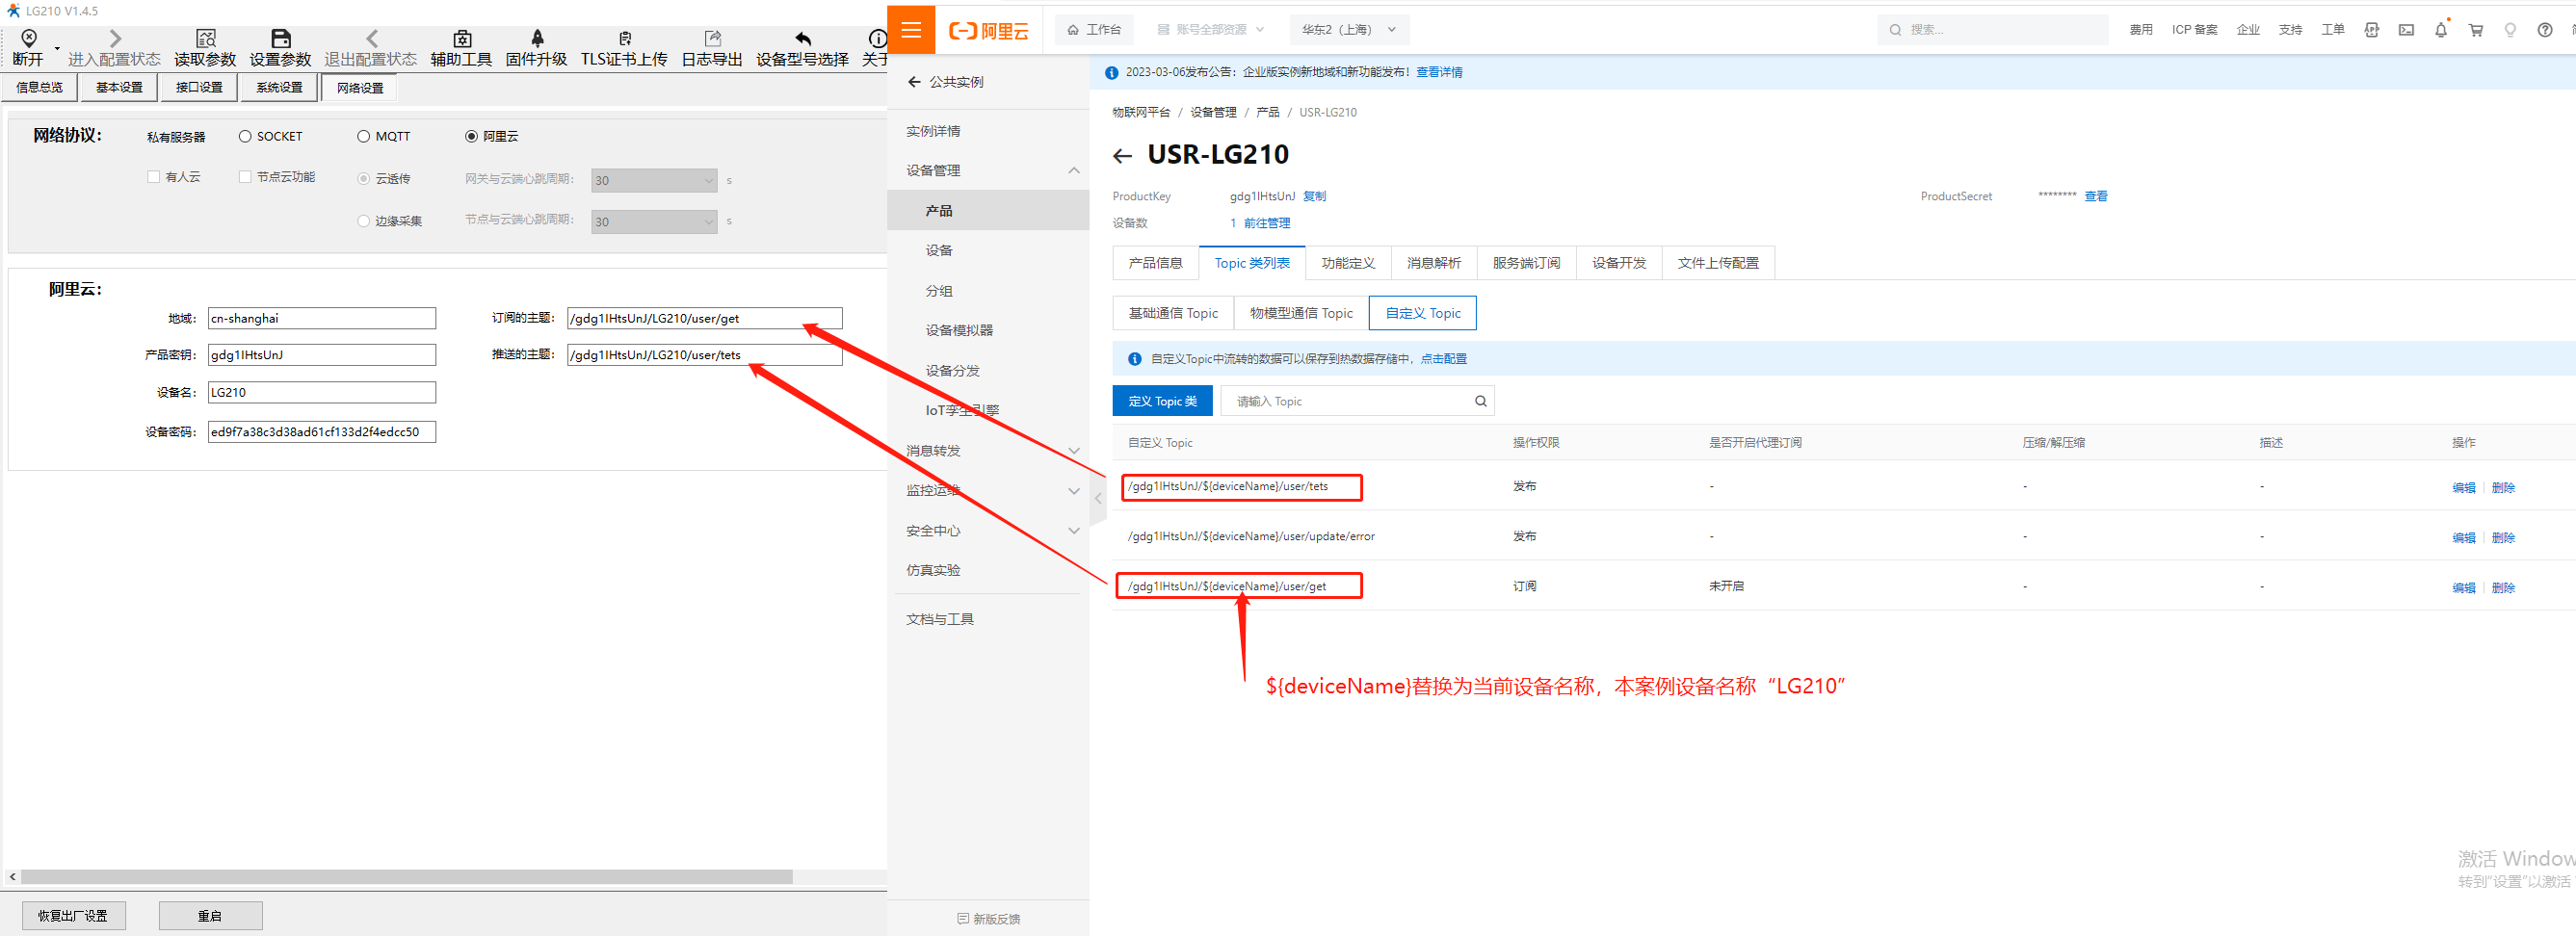Image resolution: width=2576 pixels, height=936 pixels.
Task: Click 查看 link next to ProductSecret
Action: click(2095, 197)
